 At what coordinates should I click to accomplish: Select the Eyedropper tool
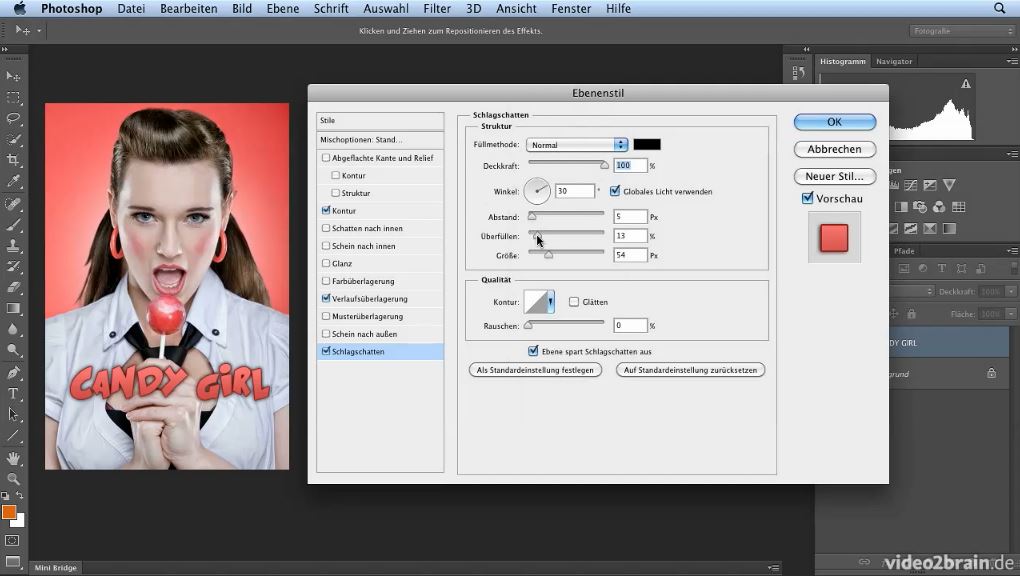13,181
